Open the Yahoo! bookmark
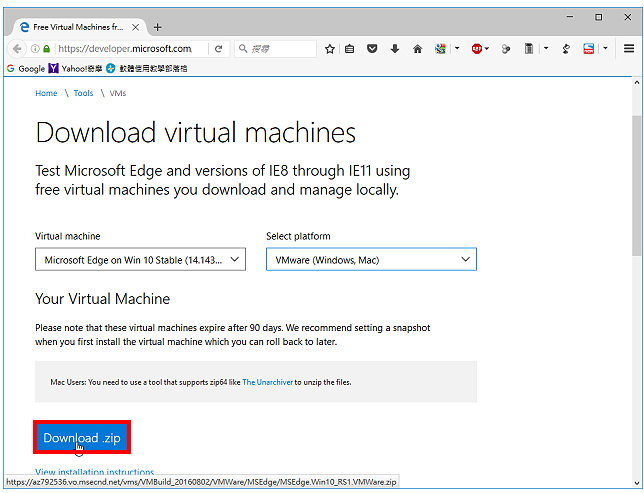This screenshot has height=493, width=644. tap(75, 69)
